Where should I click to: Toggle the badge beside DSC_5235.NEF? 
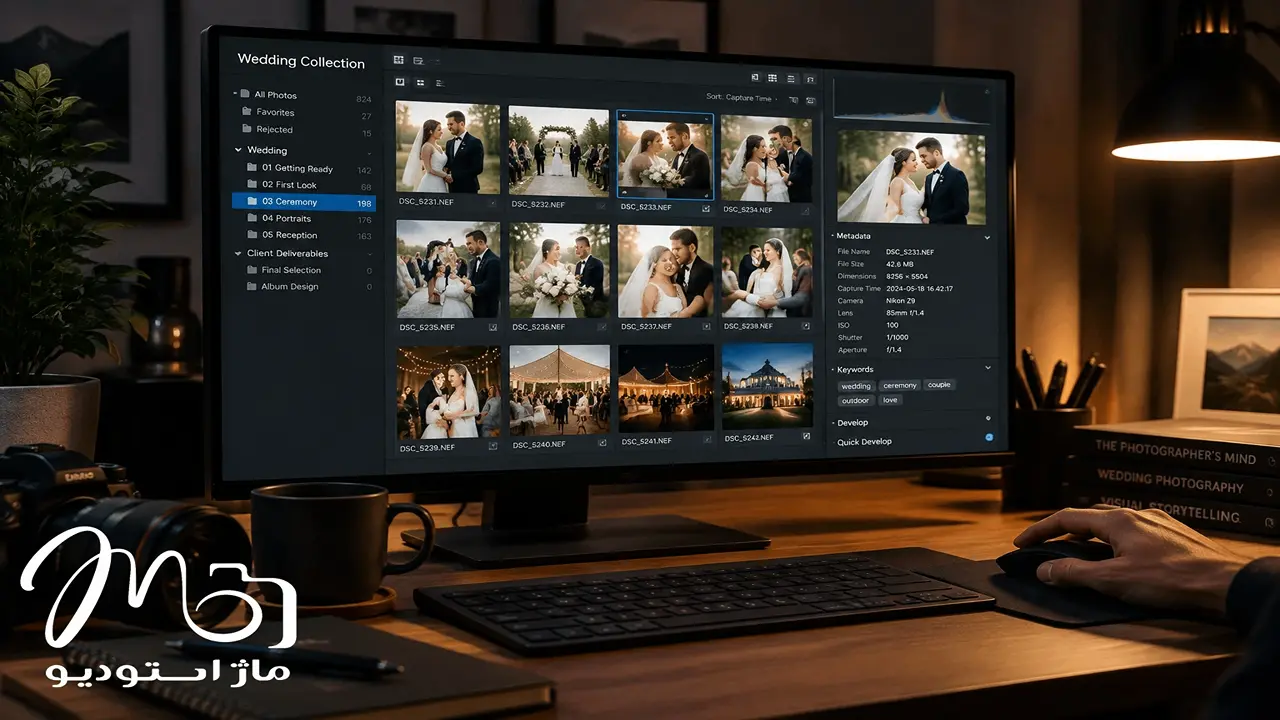click(x=493, y=327)
